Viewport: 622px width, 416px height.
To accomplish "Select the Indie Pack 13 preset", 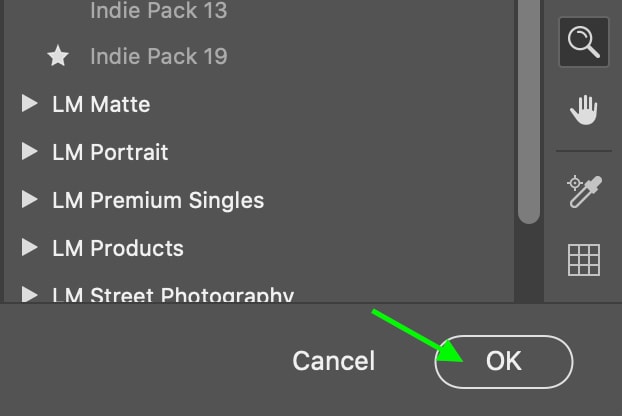I will click(x=158, y=11).
